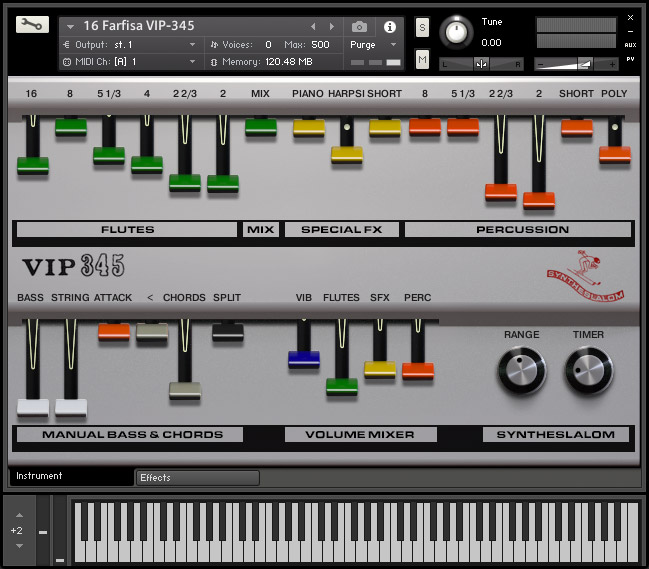649x569 pixels.
Task: Click the Flutes 8 green tab switch
Action: (x=71, y=127)
